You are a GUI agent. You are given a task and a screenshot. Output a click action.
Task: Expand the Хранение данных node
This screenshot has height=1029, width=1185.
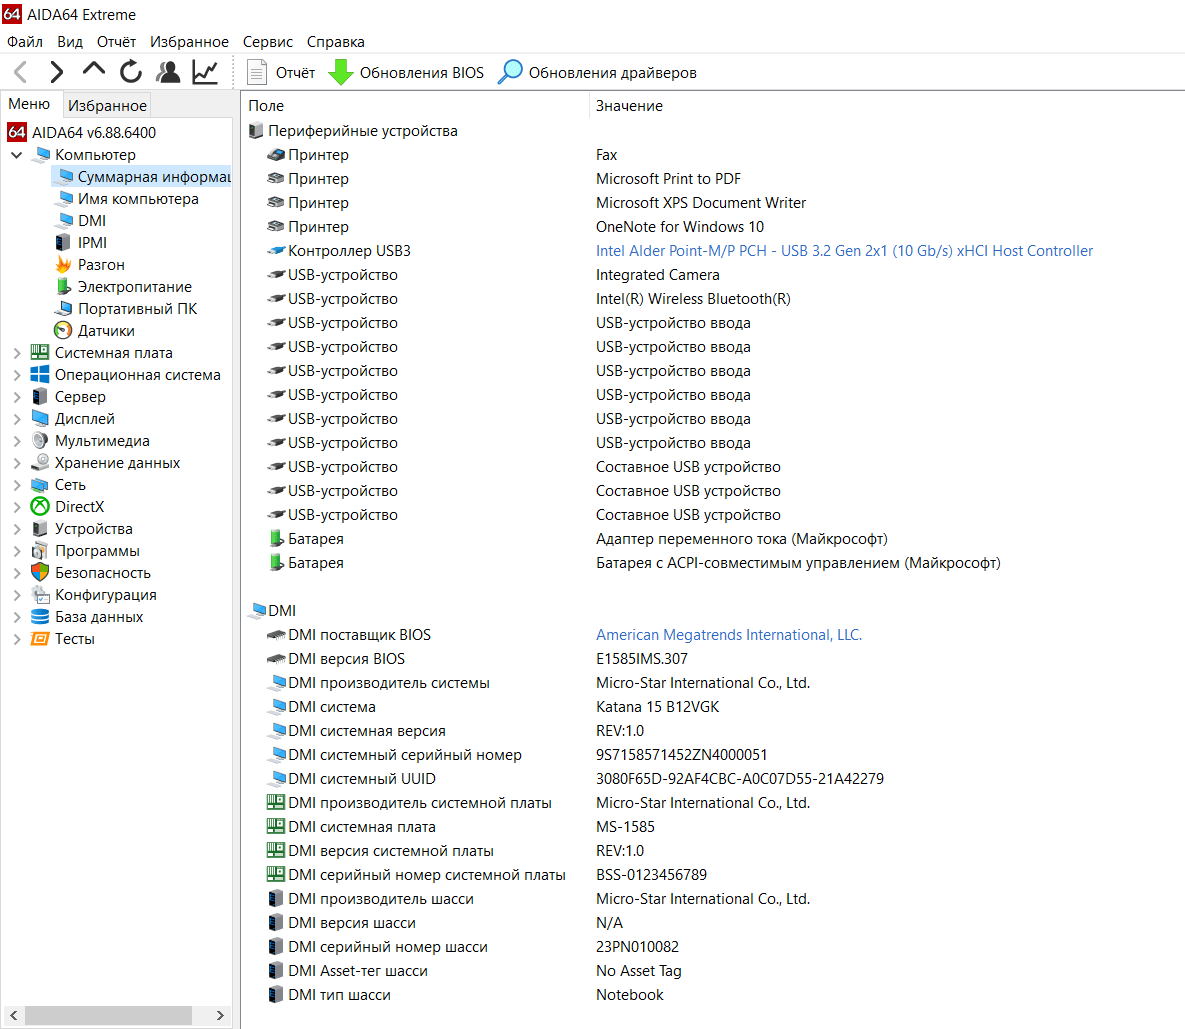click(17, 462)
